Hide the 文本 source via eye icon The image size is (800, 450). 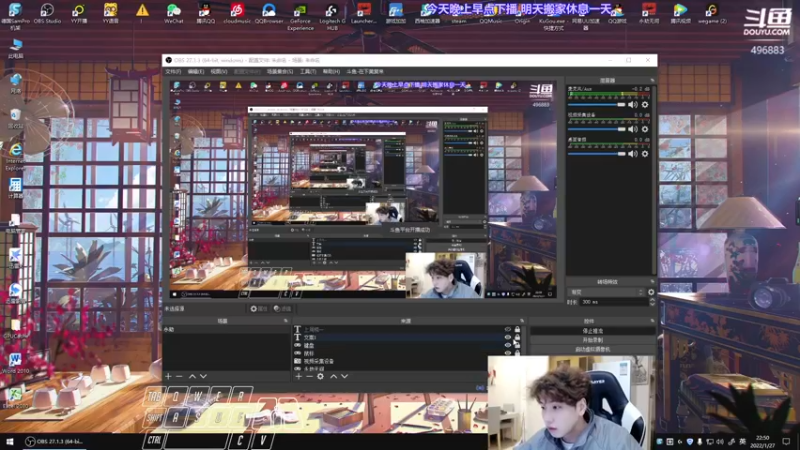508,337
